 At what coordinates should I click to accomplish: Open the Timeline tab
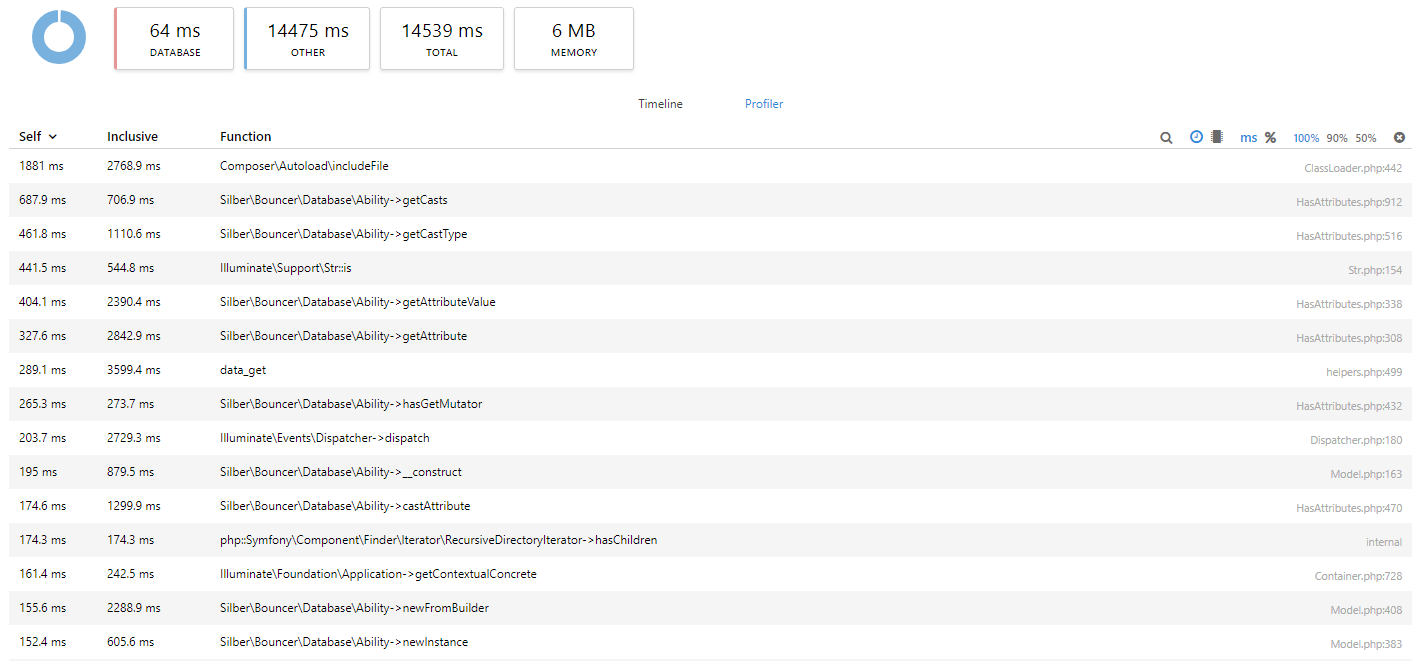pyautogui.click(x=661, y=104)
